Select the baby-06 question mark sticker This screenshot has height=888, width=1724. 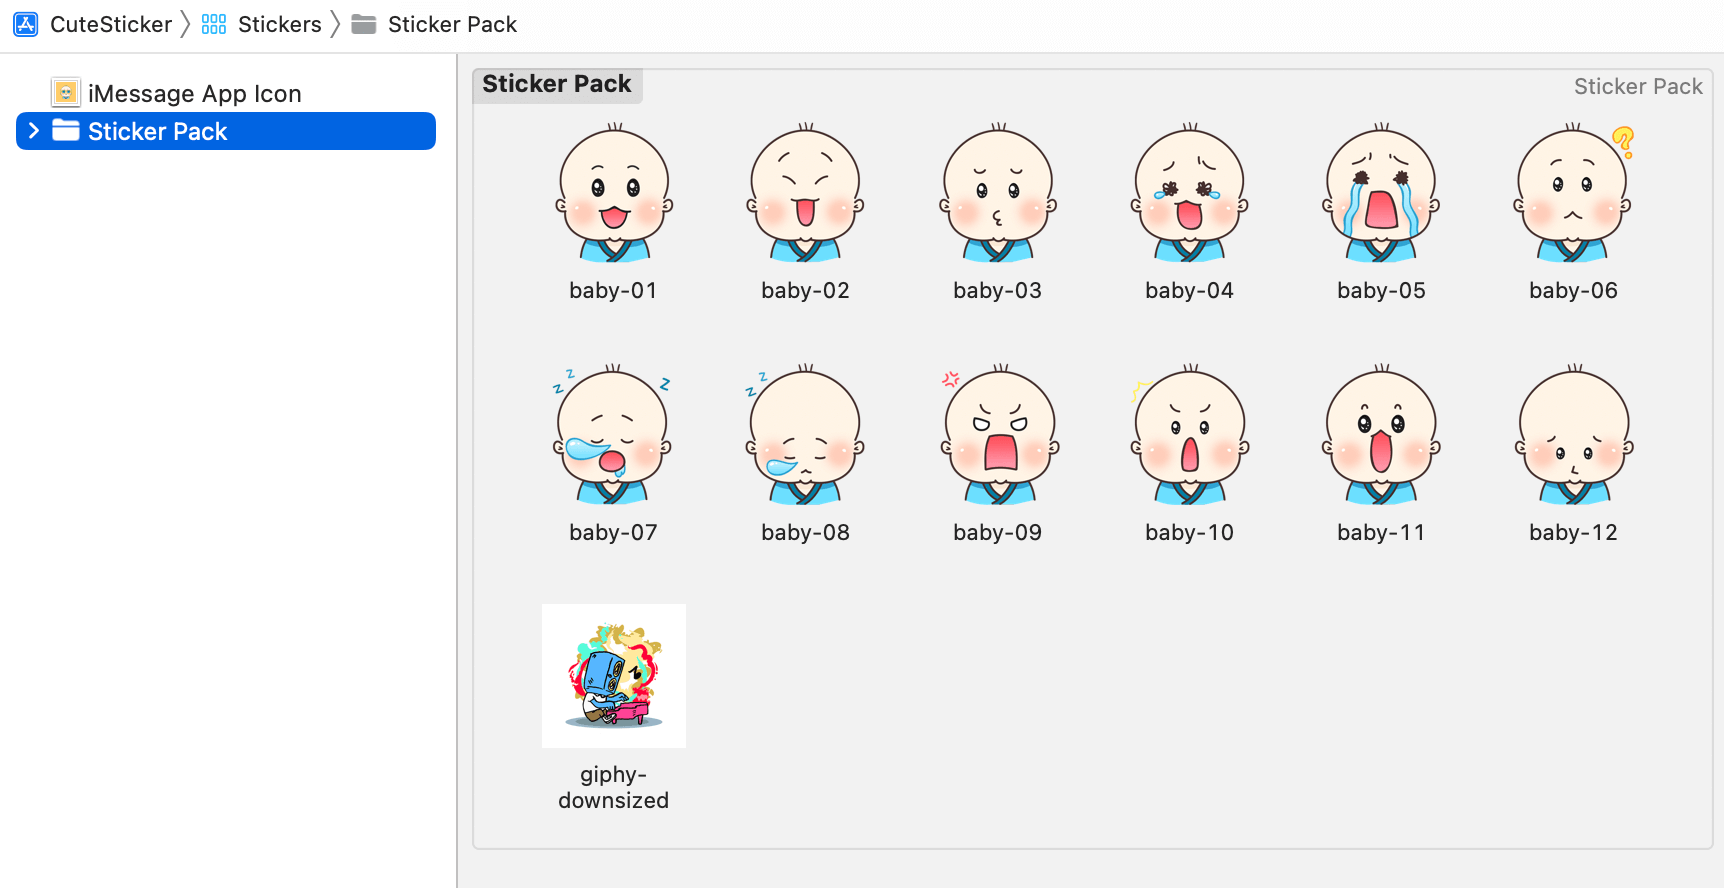click(x=1573, y=194)
